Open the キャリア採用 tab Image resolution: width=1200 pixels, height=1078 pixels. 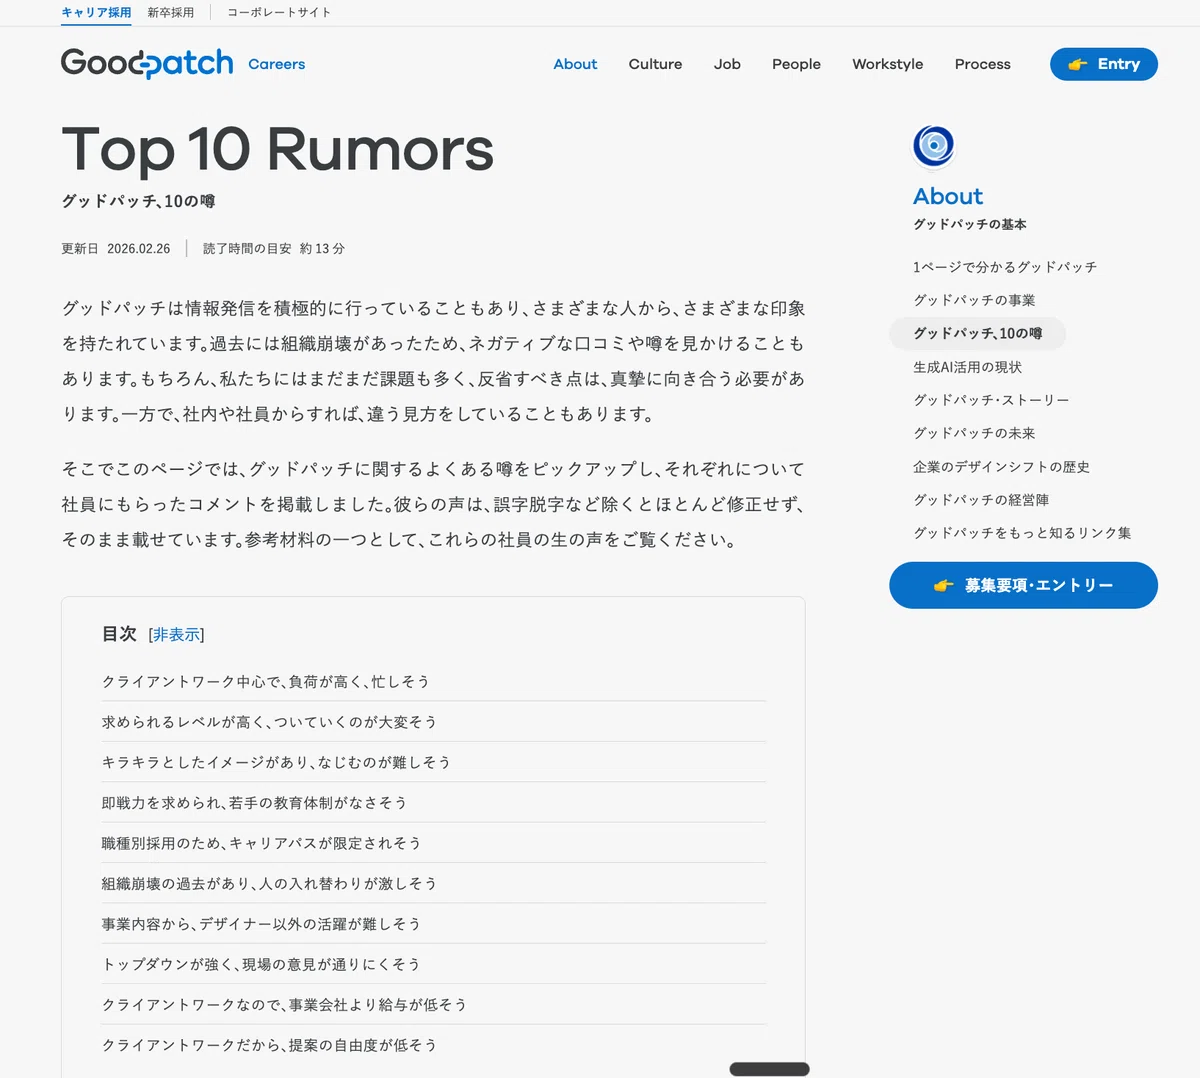coord(96,13)
